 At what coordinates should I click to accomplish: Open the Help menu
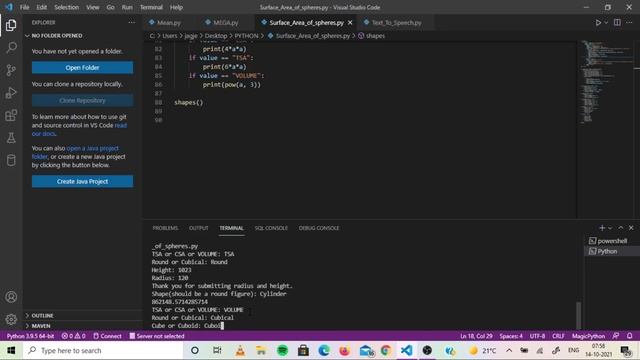(x=176, y=7)
